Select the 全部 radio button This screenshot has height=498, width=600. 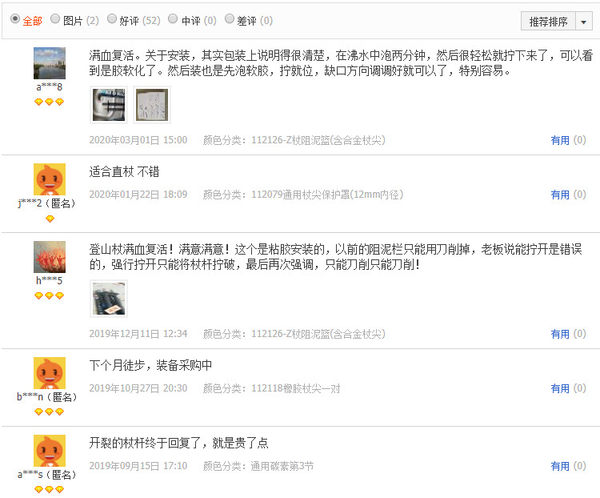[15, 19]
